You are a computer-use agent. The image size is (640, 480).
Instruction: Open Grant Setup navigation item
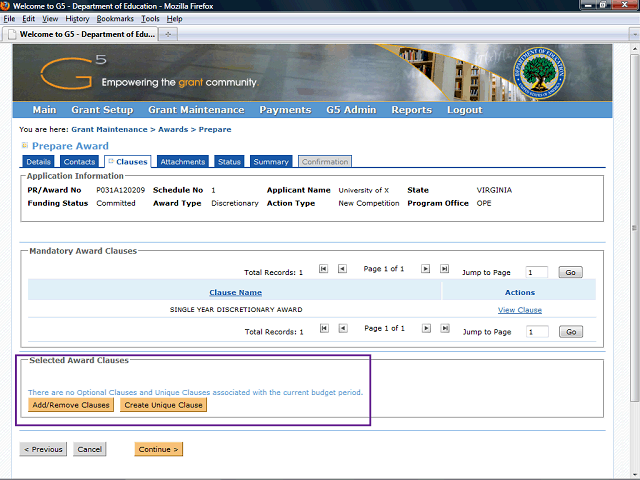click(102, 110)
